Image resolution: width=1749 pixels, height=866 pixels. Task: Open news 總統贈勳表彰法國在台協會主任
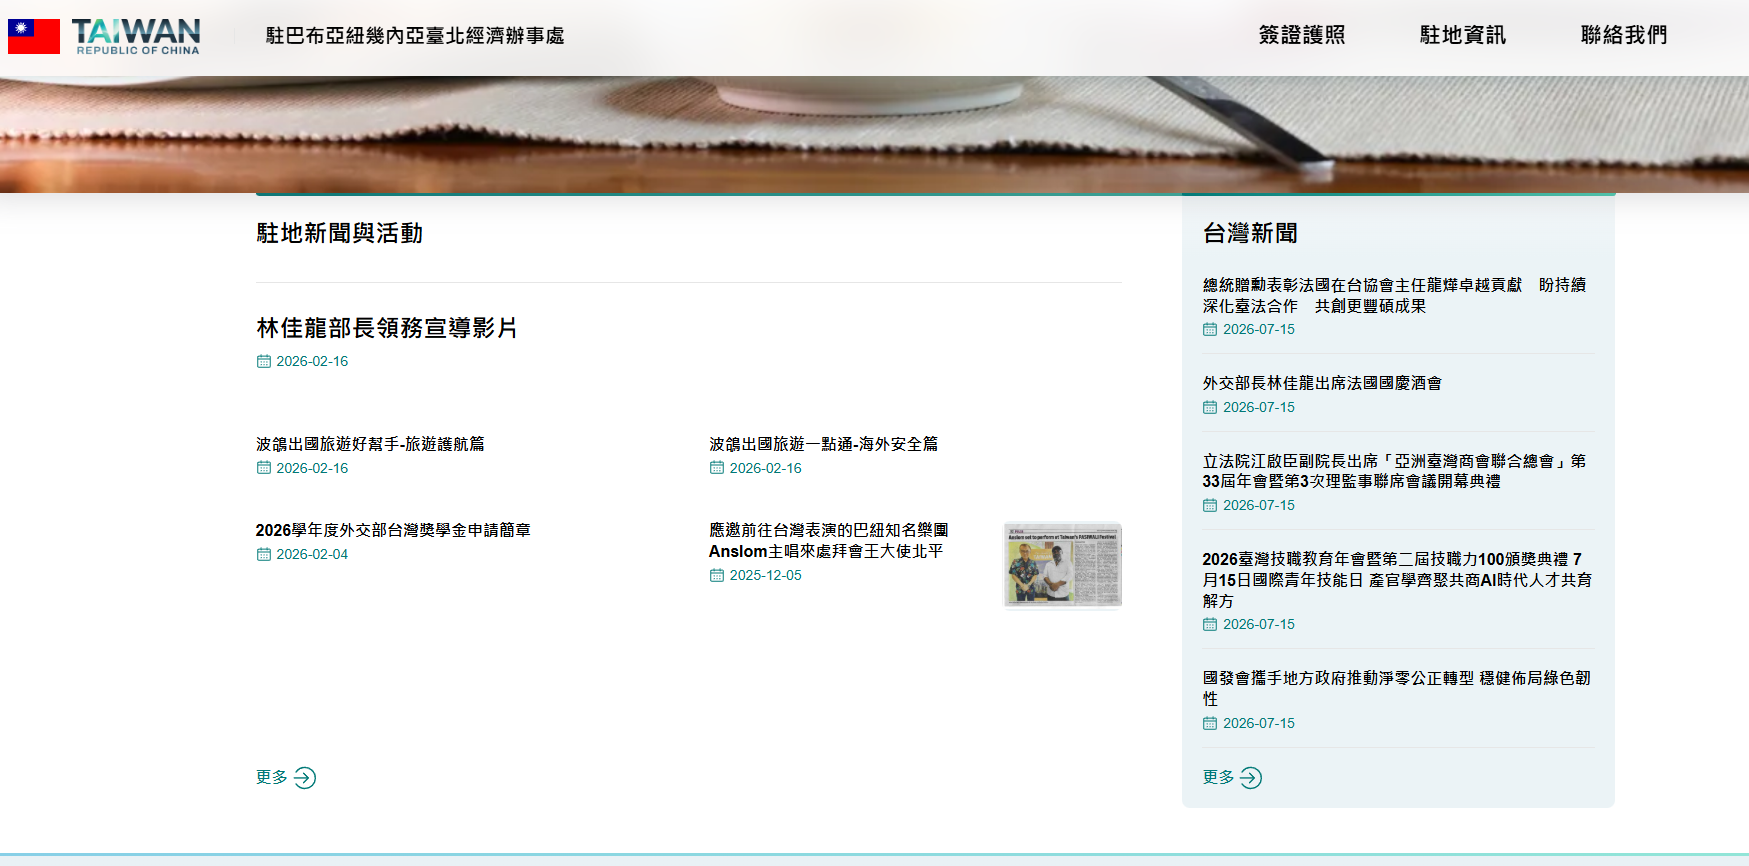click(1394, 296)
